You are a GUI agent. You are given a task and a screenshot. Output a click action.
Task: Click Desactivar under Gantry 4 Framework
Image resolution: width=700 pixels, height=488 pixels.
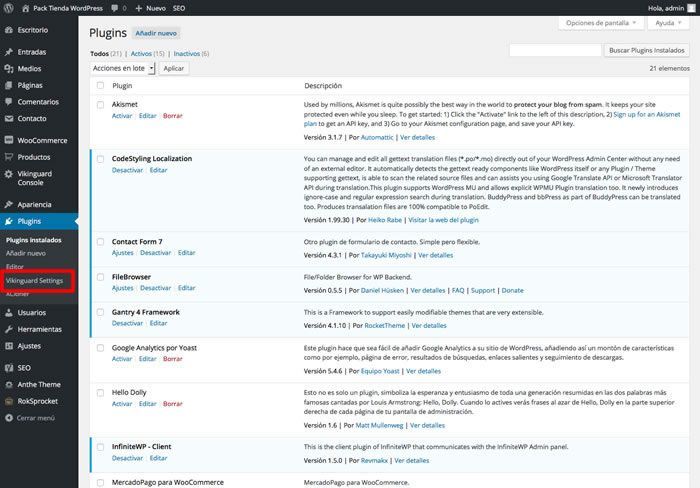pyautogui.click(x=127, y=323)
